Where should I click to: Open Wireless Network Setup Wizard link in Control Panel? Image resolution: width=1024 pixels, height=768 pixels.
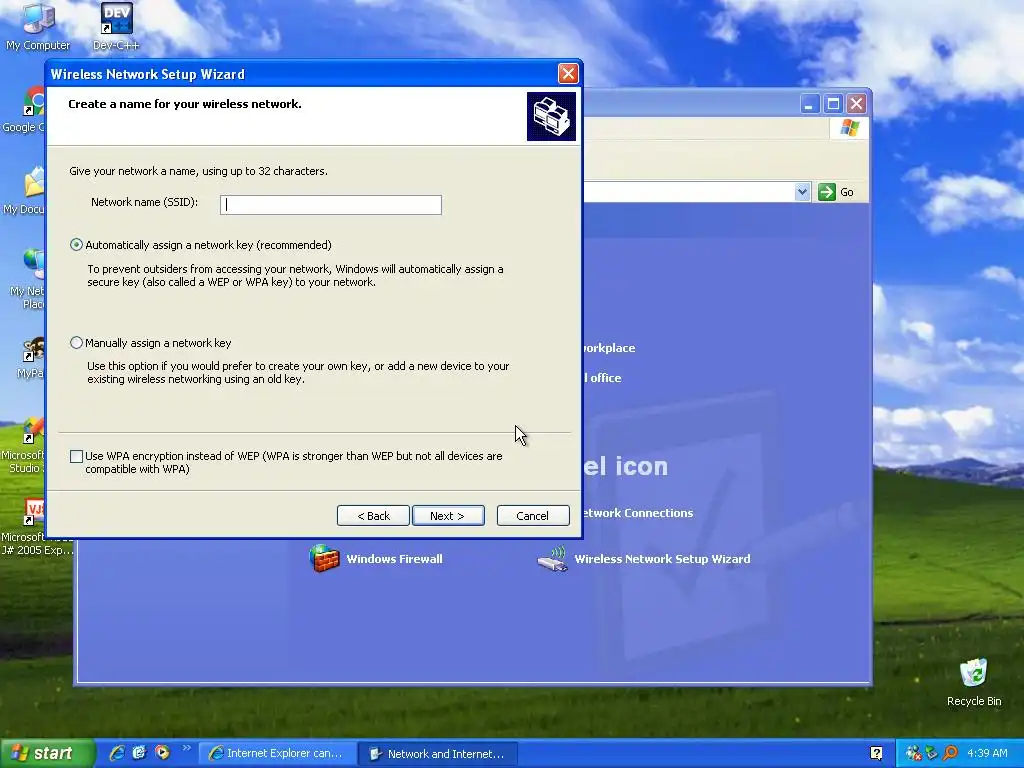point(662,559)
